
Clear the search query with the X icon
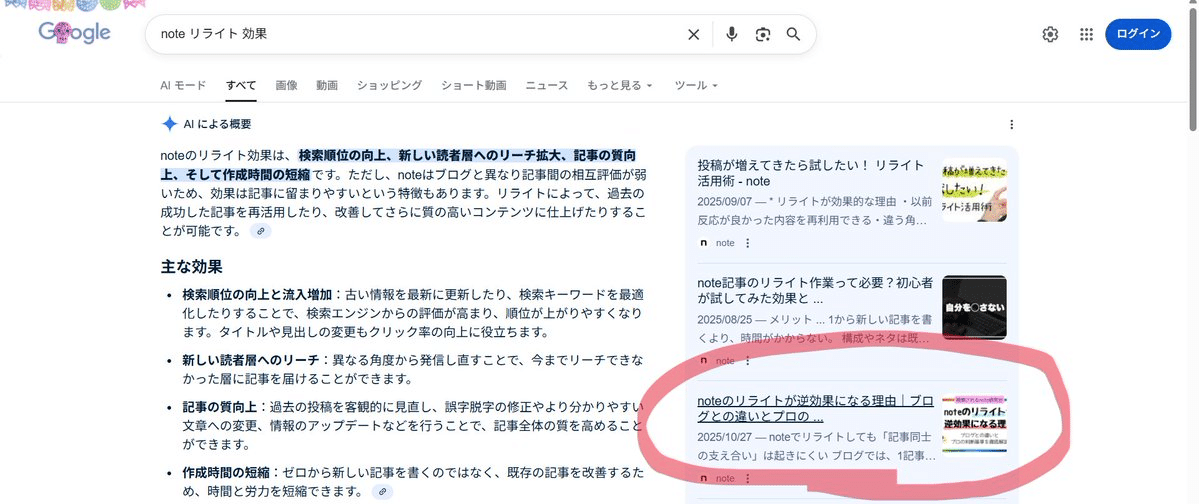pos(694,34)
